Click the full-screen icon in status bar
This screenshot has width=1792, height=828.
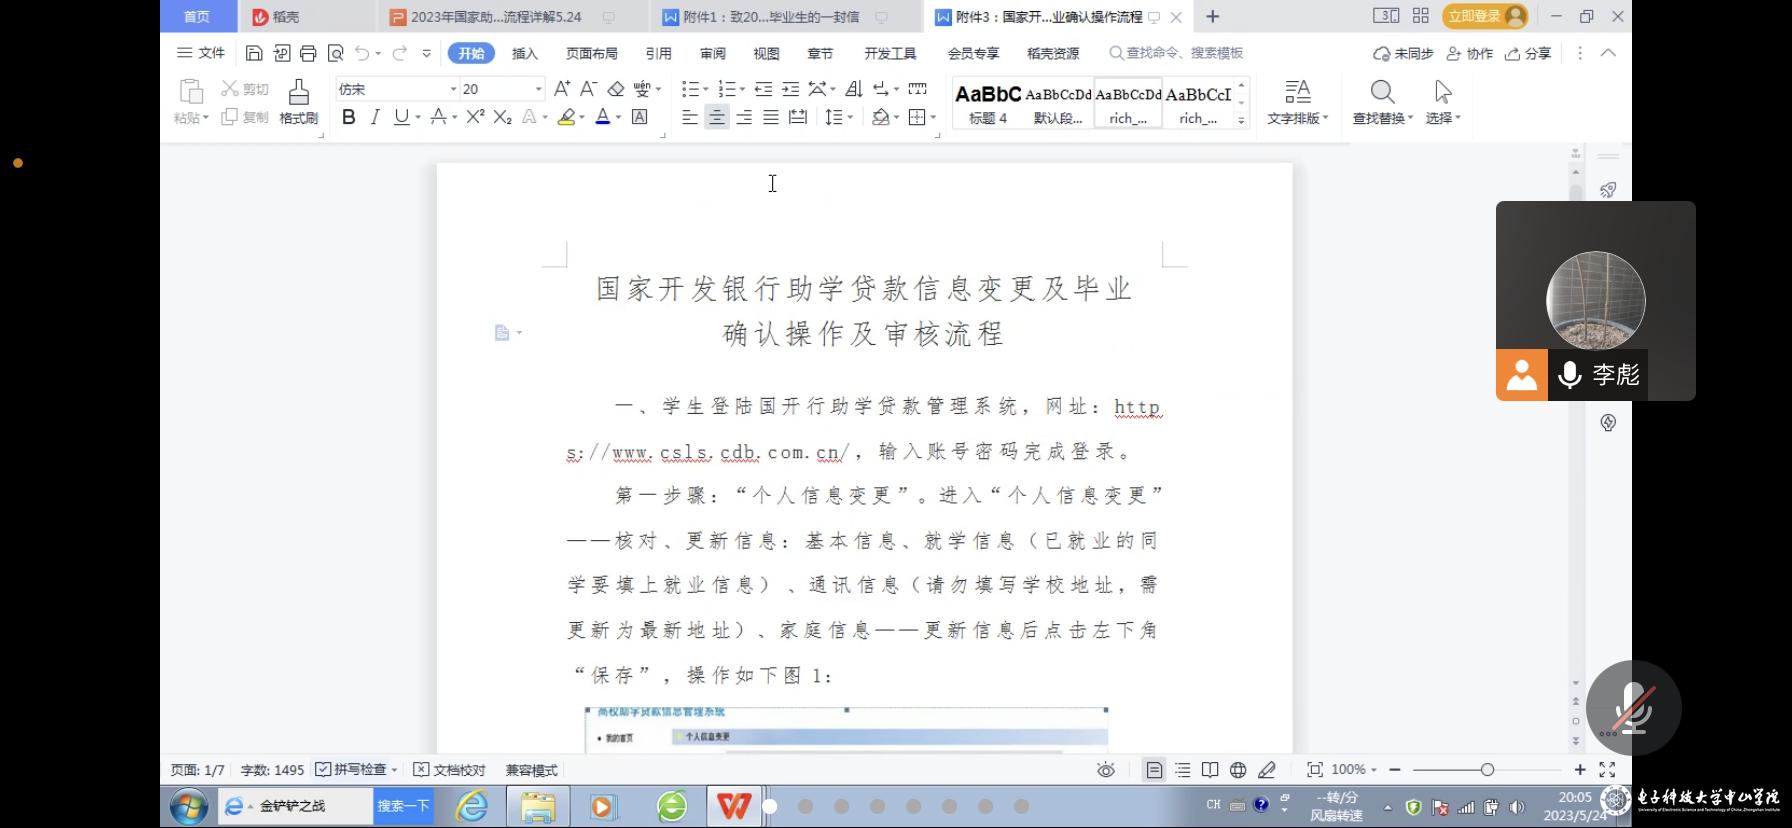coord(1607,770)
